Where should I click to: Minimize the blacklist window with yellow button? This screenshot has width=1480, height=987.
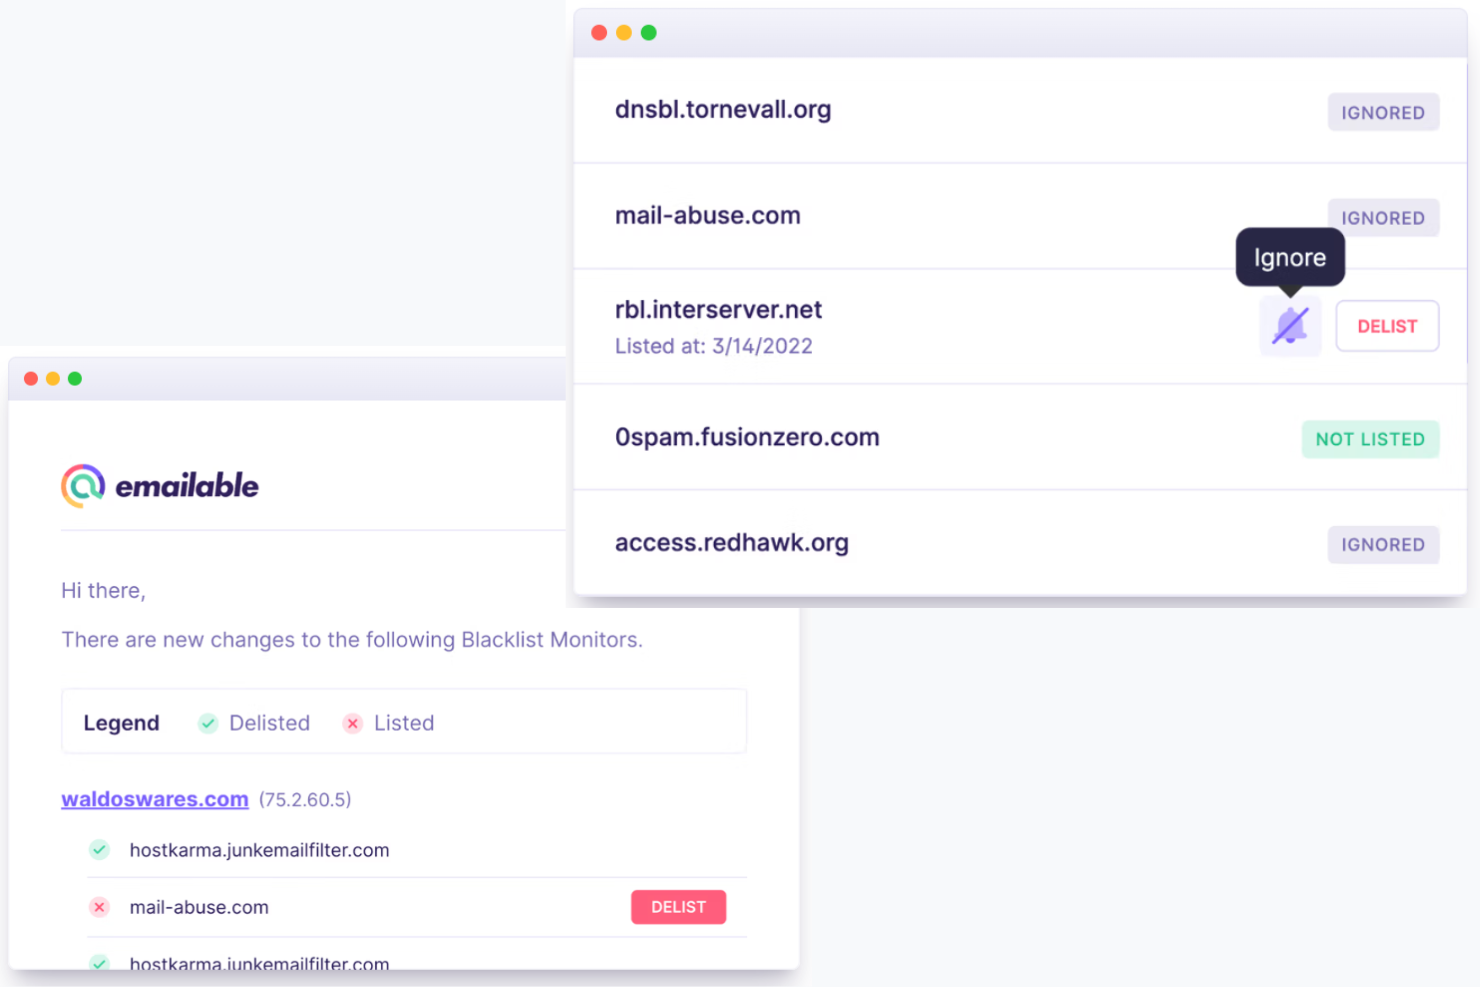(x=624, y=33)
